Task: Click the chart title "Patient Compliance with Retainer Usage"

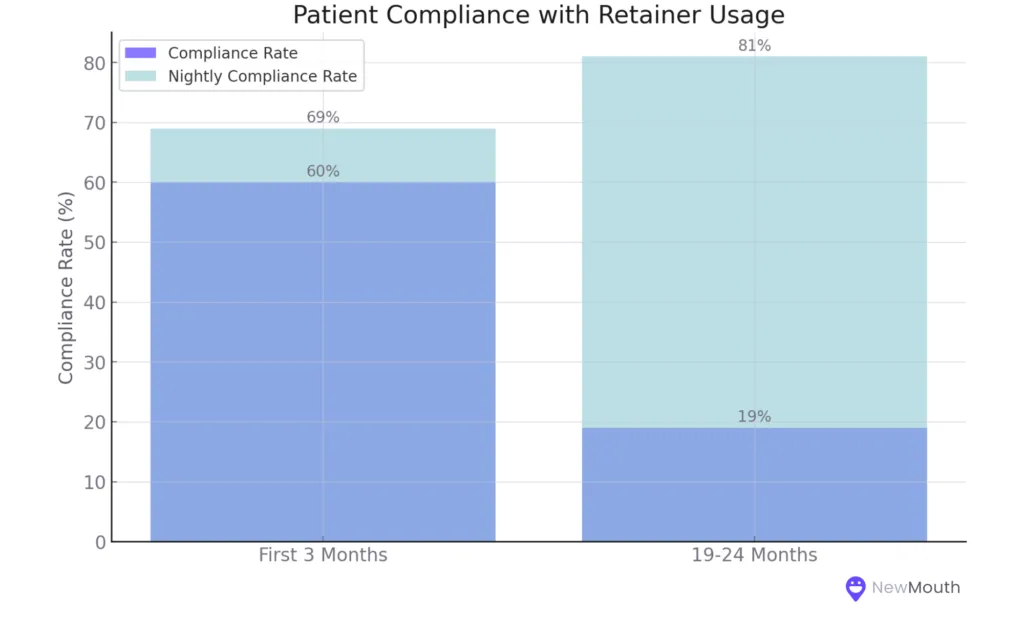Action: point(539,16)
